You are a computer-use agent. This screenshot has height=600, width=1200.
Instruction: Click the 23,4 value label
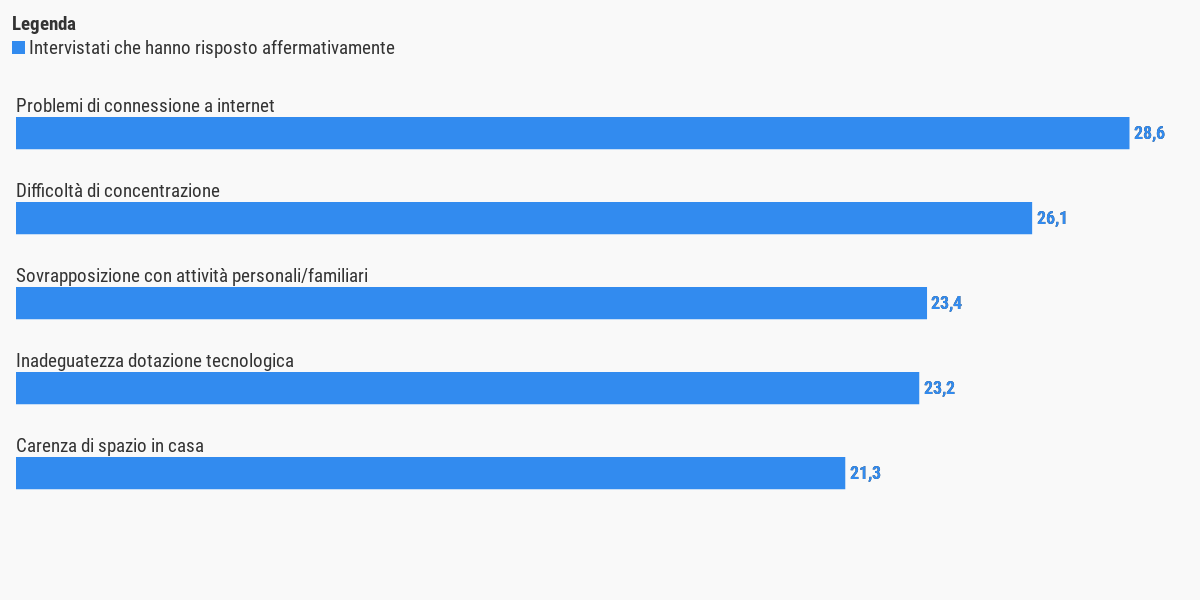coord(946,303)
